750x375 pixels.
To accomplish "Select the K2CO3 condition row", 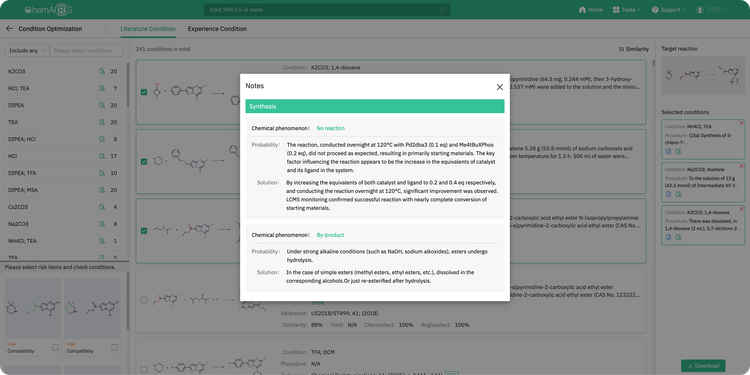I will [x=62, y=71].
